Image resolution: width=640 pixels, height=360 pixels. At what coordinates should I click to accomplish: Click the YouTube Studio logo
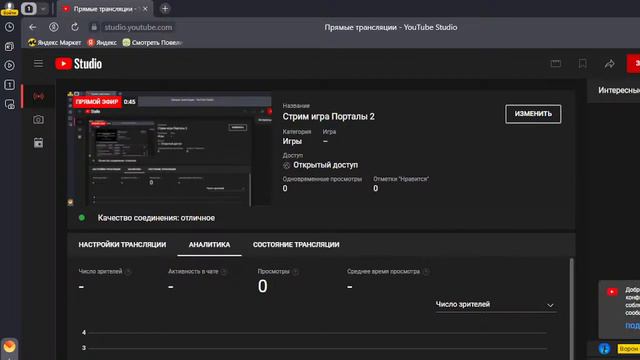point(79,64)
